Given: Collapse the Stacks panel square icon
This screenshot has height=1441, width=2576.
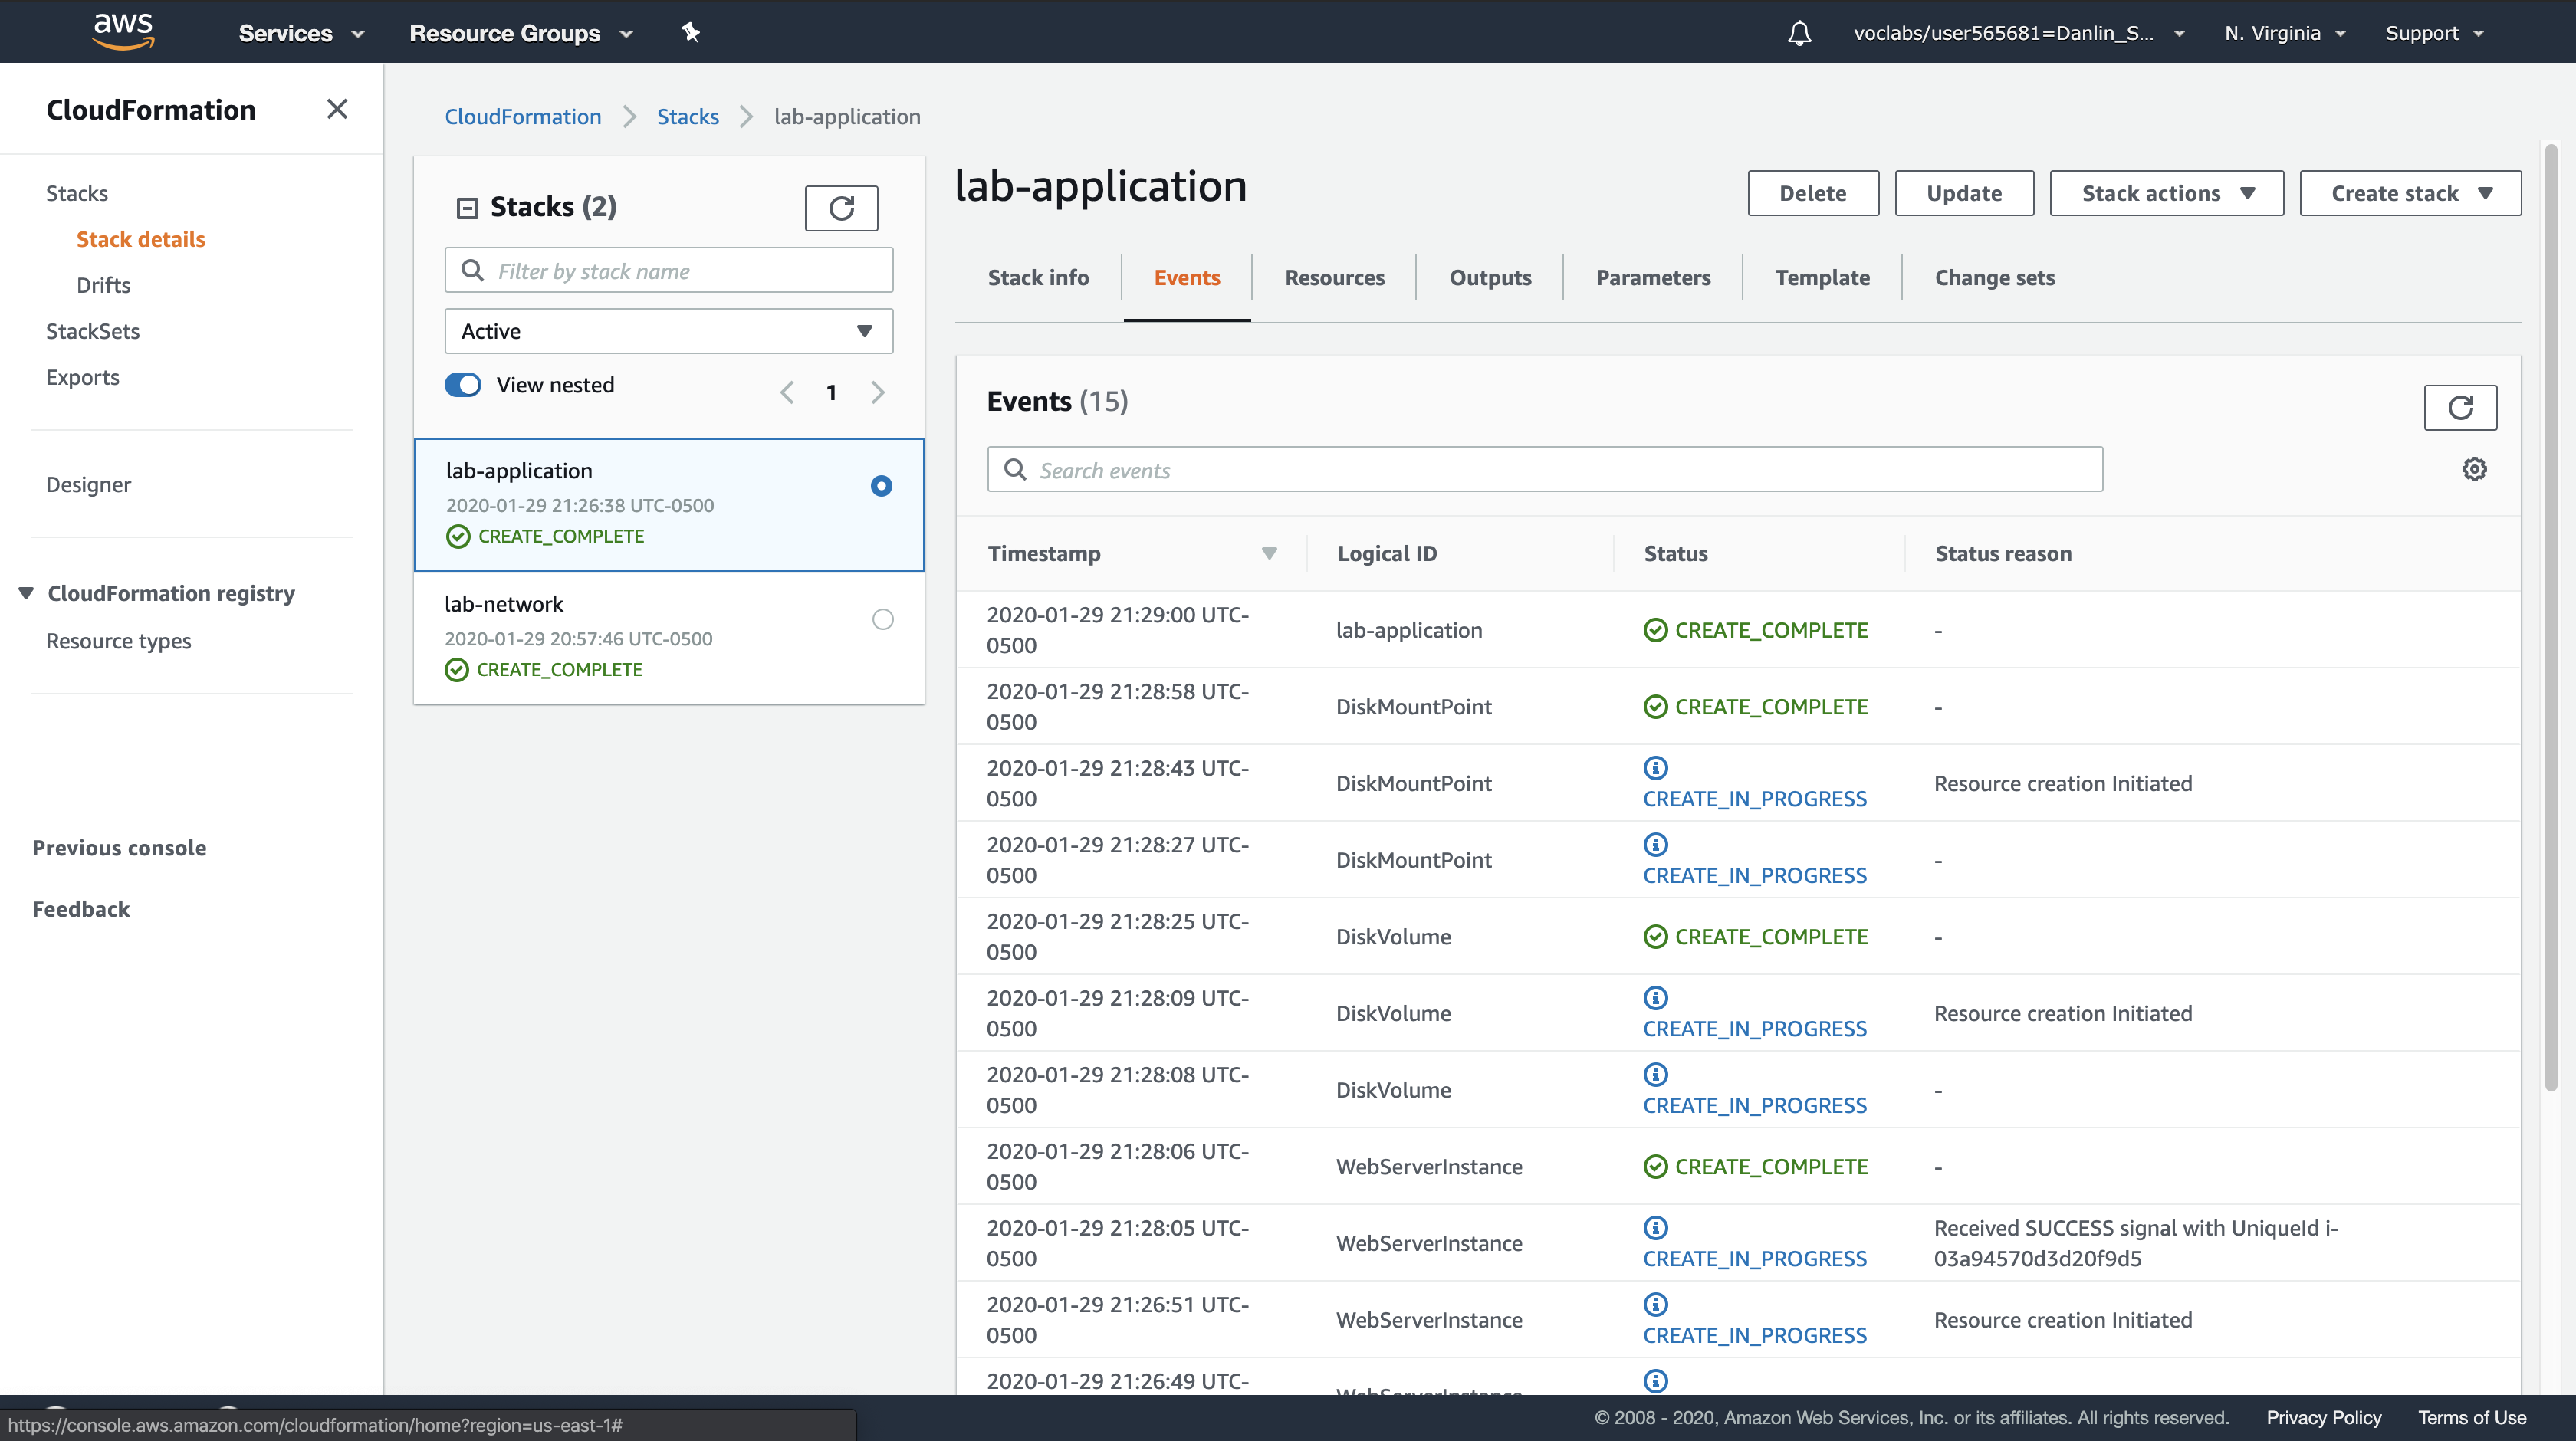Looking at the screenshot, I should pyautogui.click(x=467, y=208).
